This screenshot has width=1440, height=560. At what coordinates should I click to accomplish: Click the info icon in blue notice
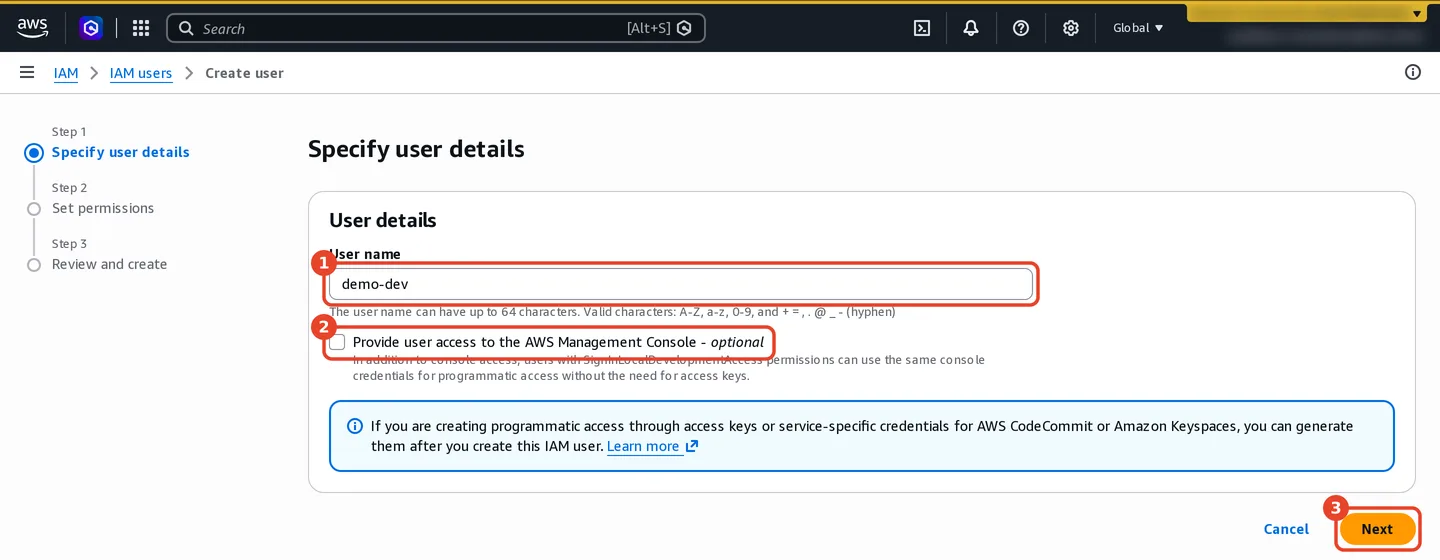click(x=355, y=426)
